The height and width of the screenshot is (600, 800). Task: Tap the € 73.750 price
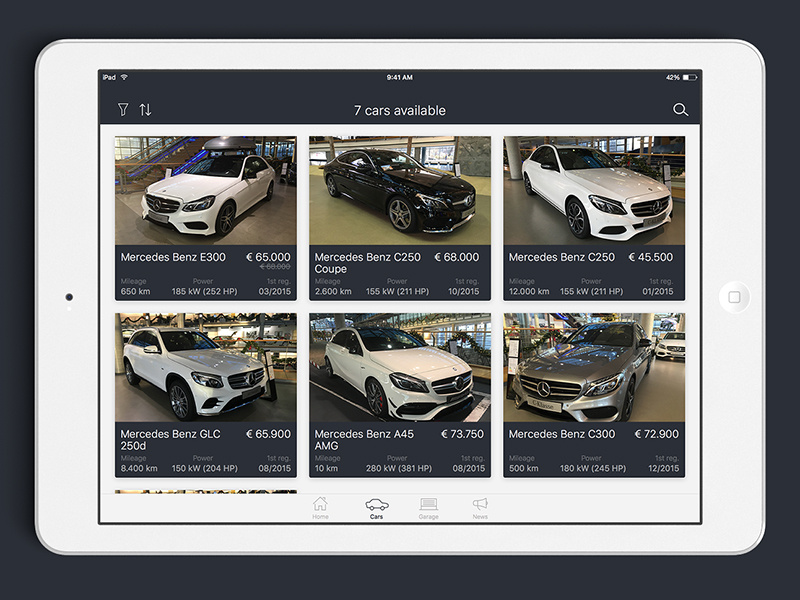pos(462,434)
